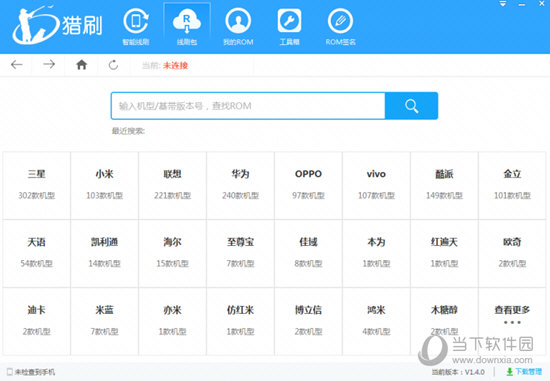The height and width of the screenshot is (381, 550).
Task: Choose the 博立信 brand tile
Action: point(308,321)
